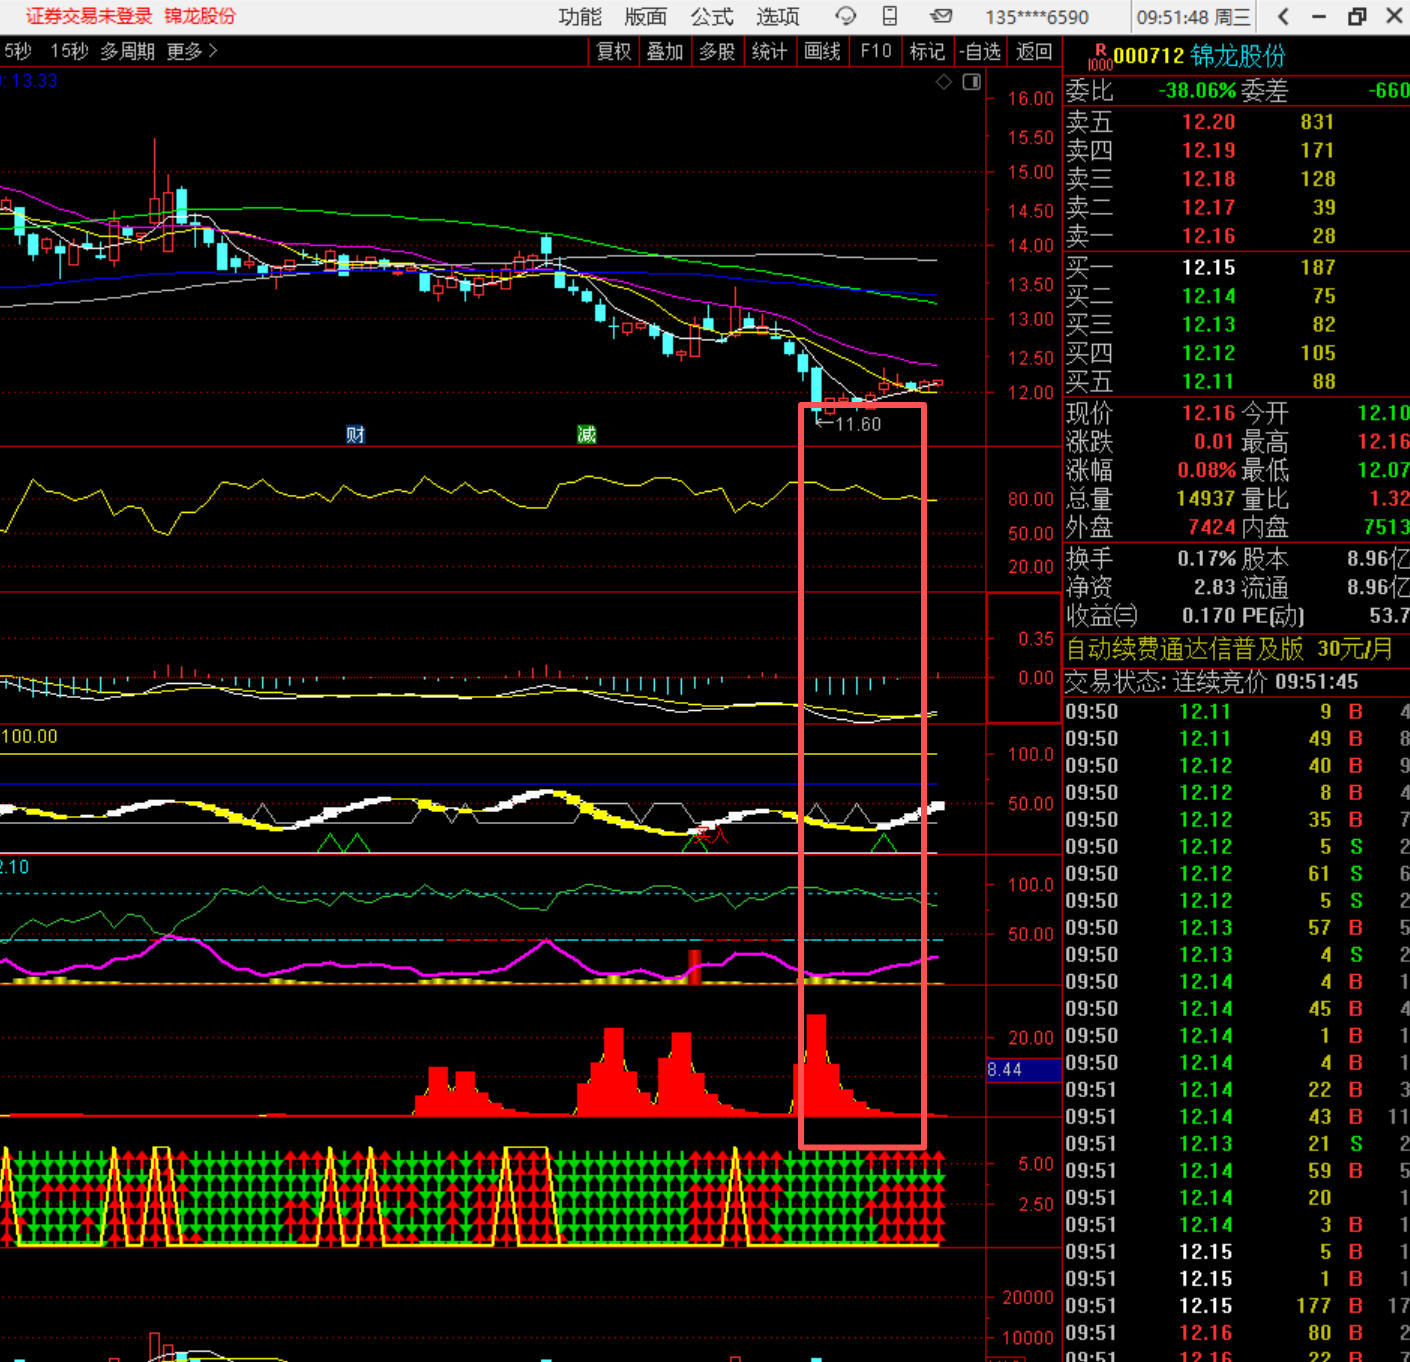Click the 叠加 overlay button
Image resolution: width=1410 pixels, height=1362 pixels.
coord(665,51)
